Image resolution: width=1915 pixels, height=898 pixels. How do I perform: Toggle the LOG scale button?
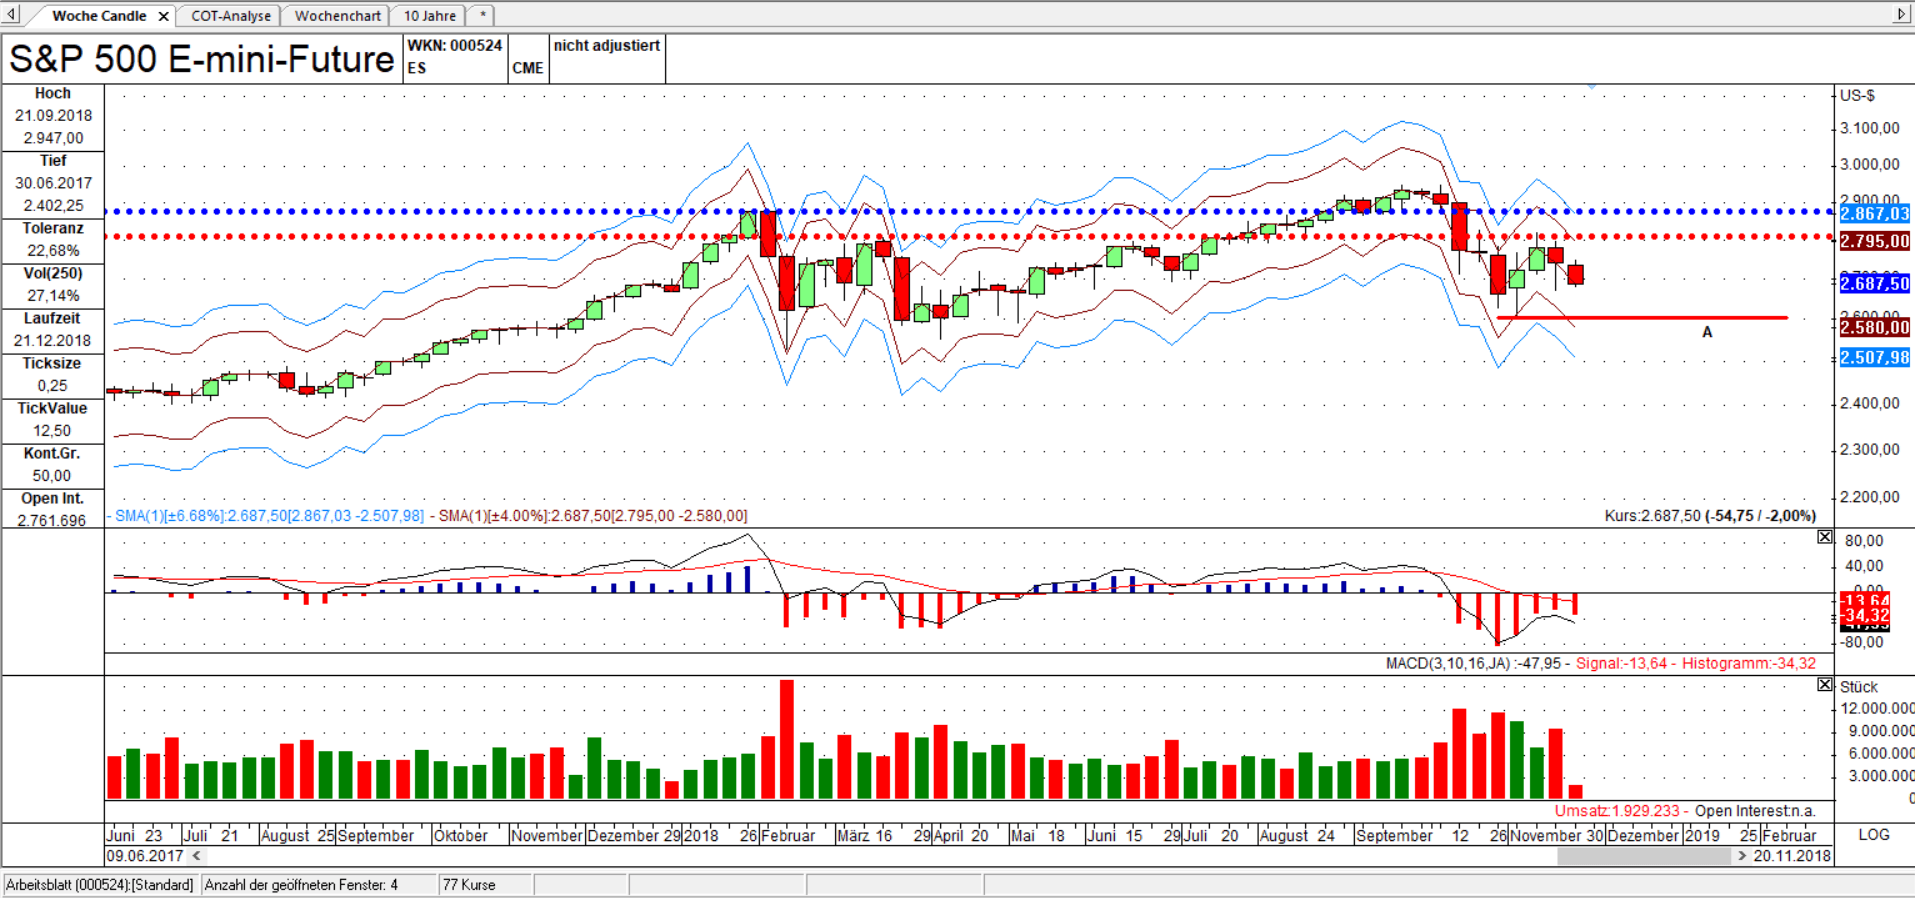pos(1873,834)
